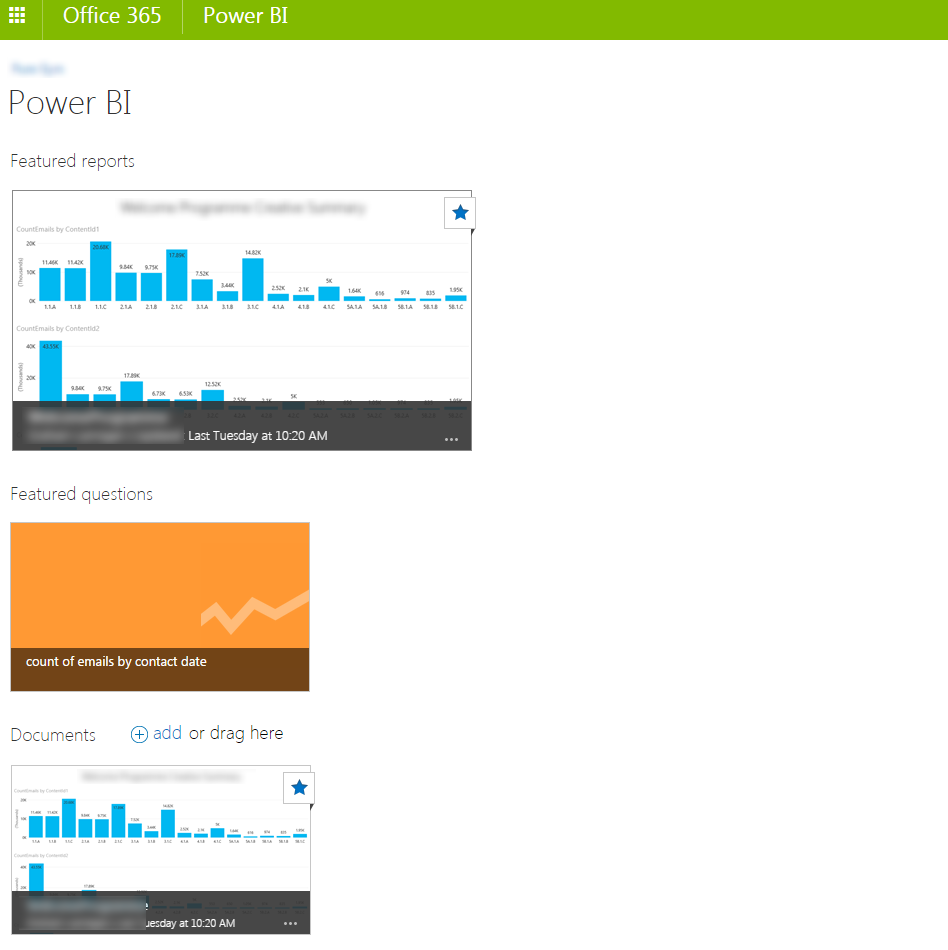Open the 'count of emails by contact date' question
The height and width of the screenshot is (950, 948).
pos(160,606)
